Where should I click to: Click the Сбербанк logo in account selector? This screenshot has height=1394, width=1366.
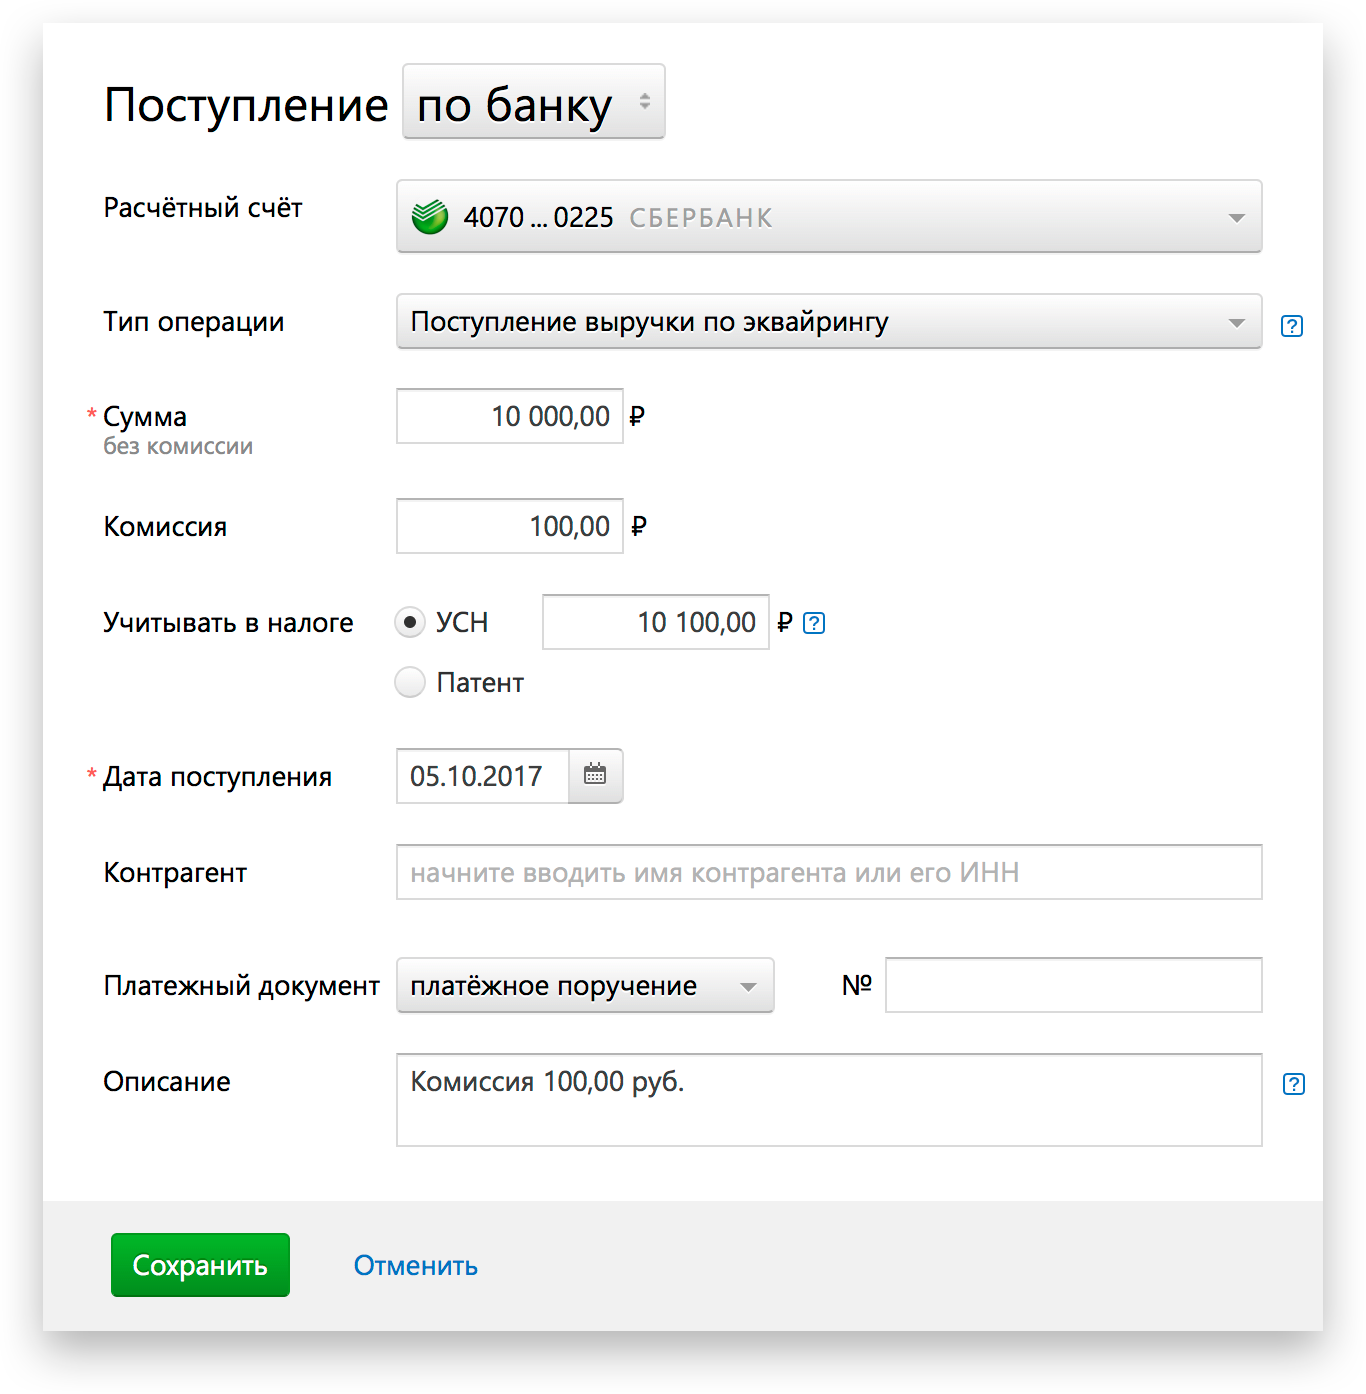pos(430,216)
